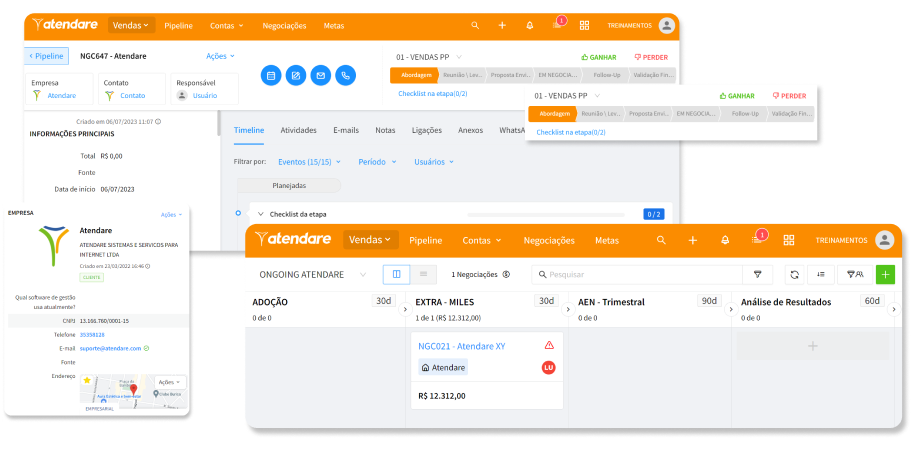Open the Vendas dropdown in pipeline window
921x449 pixels.
pos(371,240)
